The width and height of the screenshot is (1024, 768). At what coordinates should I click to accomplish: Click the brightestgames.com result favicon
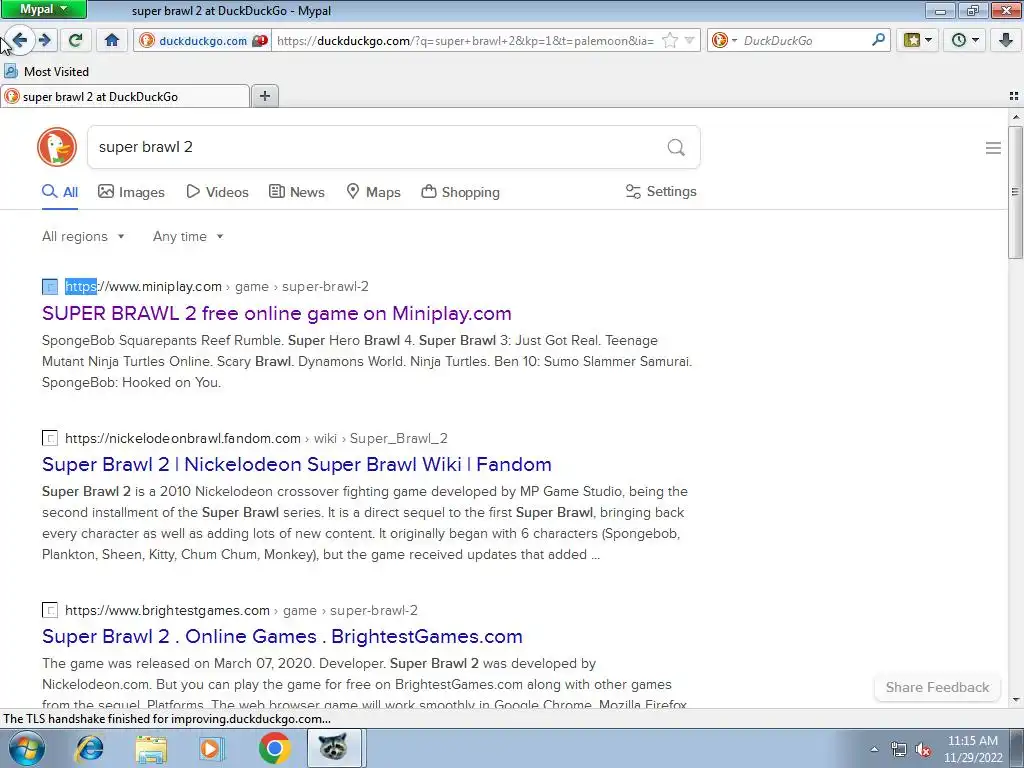(50, 611)
